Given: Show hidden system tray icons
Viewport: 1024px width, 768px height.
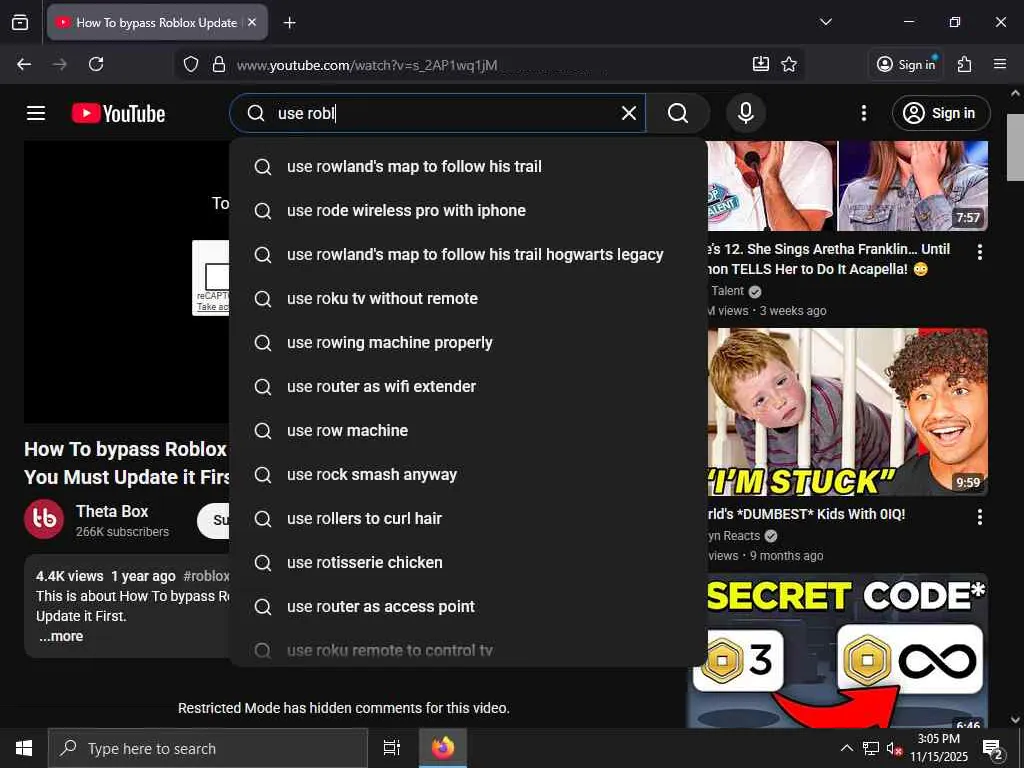Looking at the screenshot, I should point(846,748).
